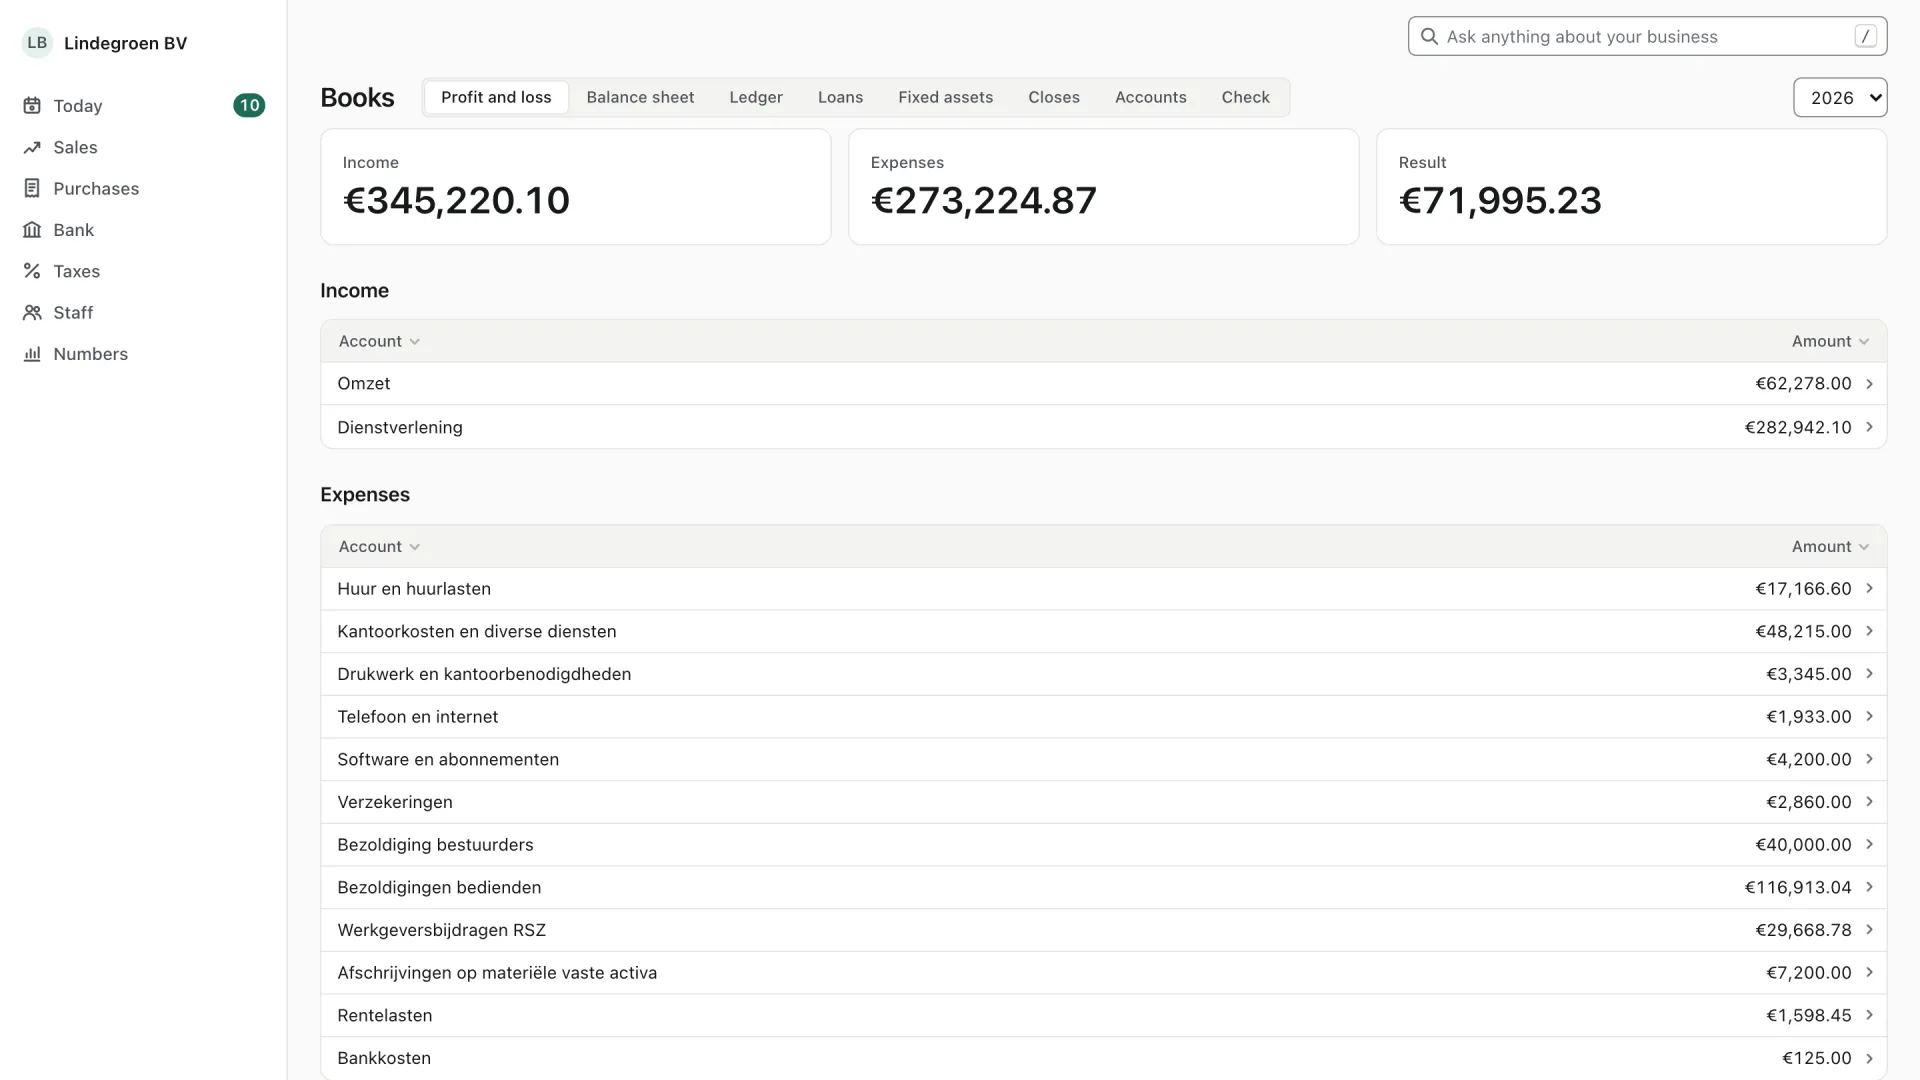Sort Income table by Amount column

click(1830, 341)
